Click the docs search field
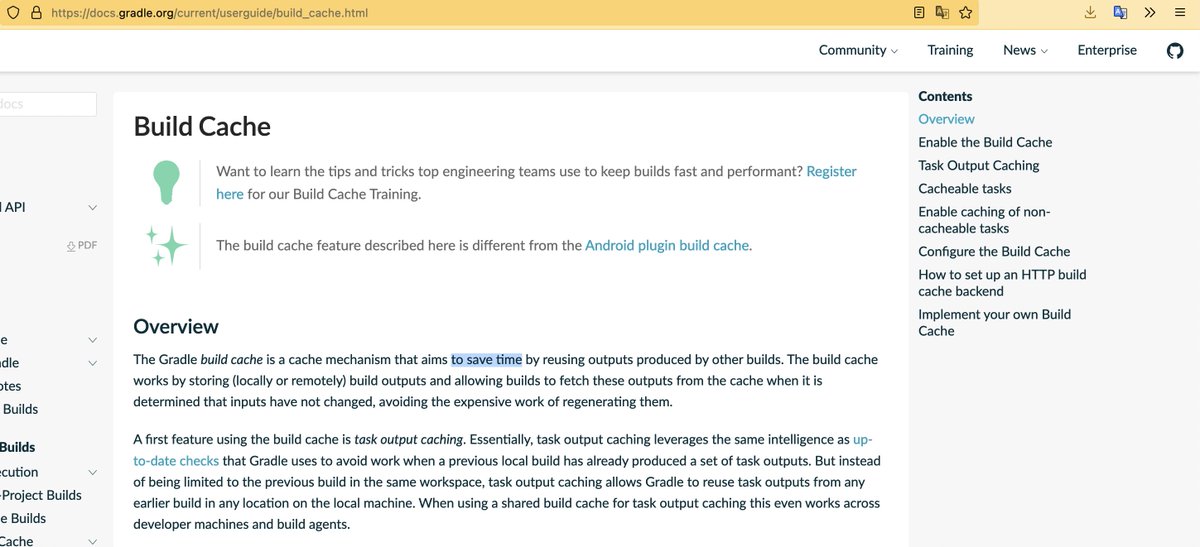1200x547 pixels. pos(48,104)
